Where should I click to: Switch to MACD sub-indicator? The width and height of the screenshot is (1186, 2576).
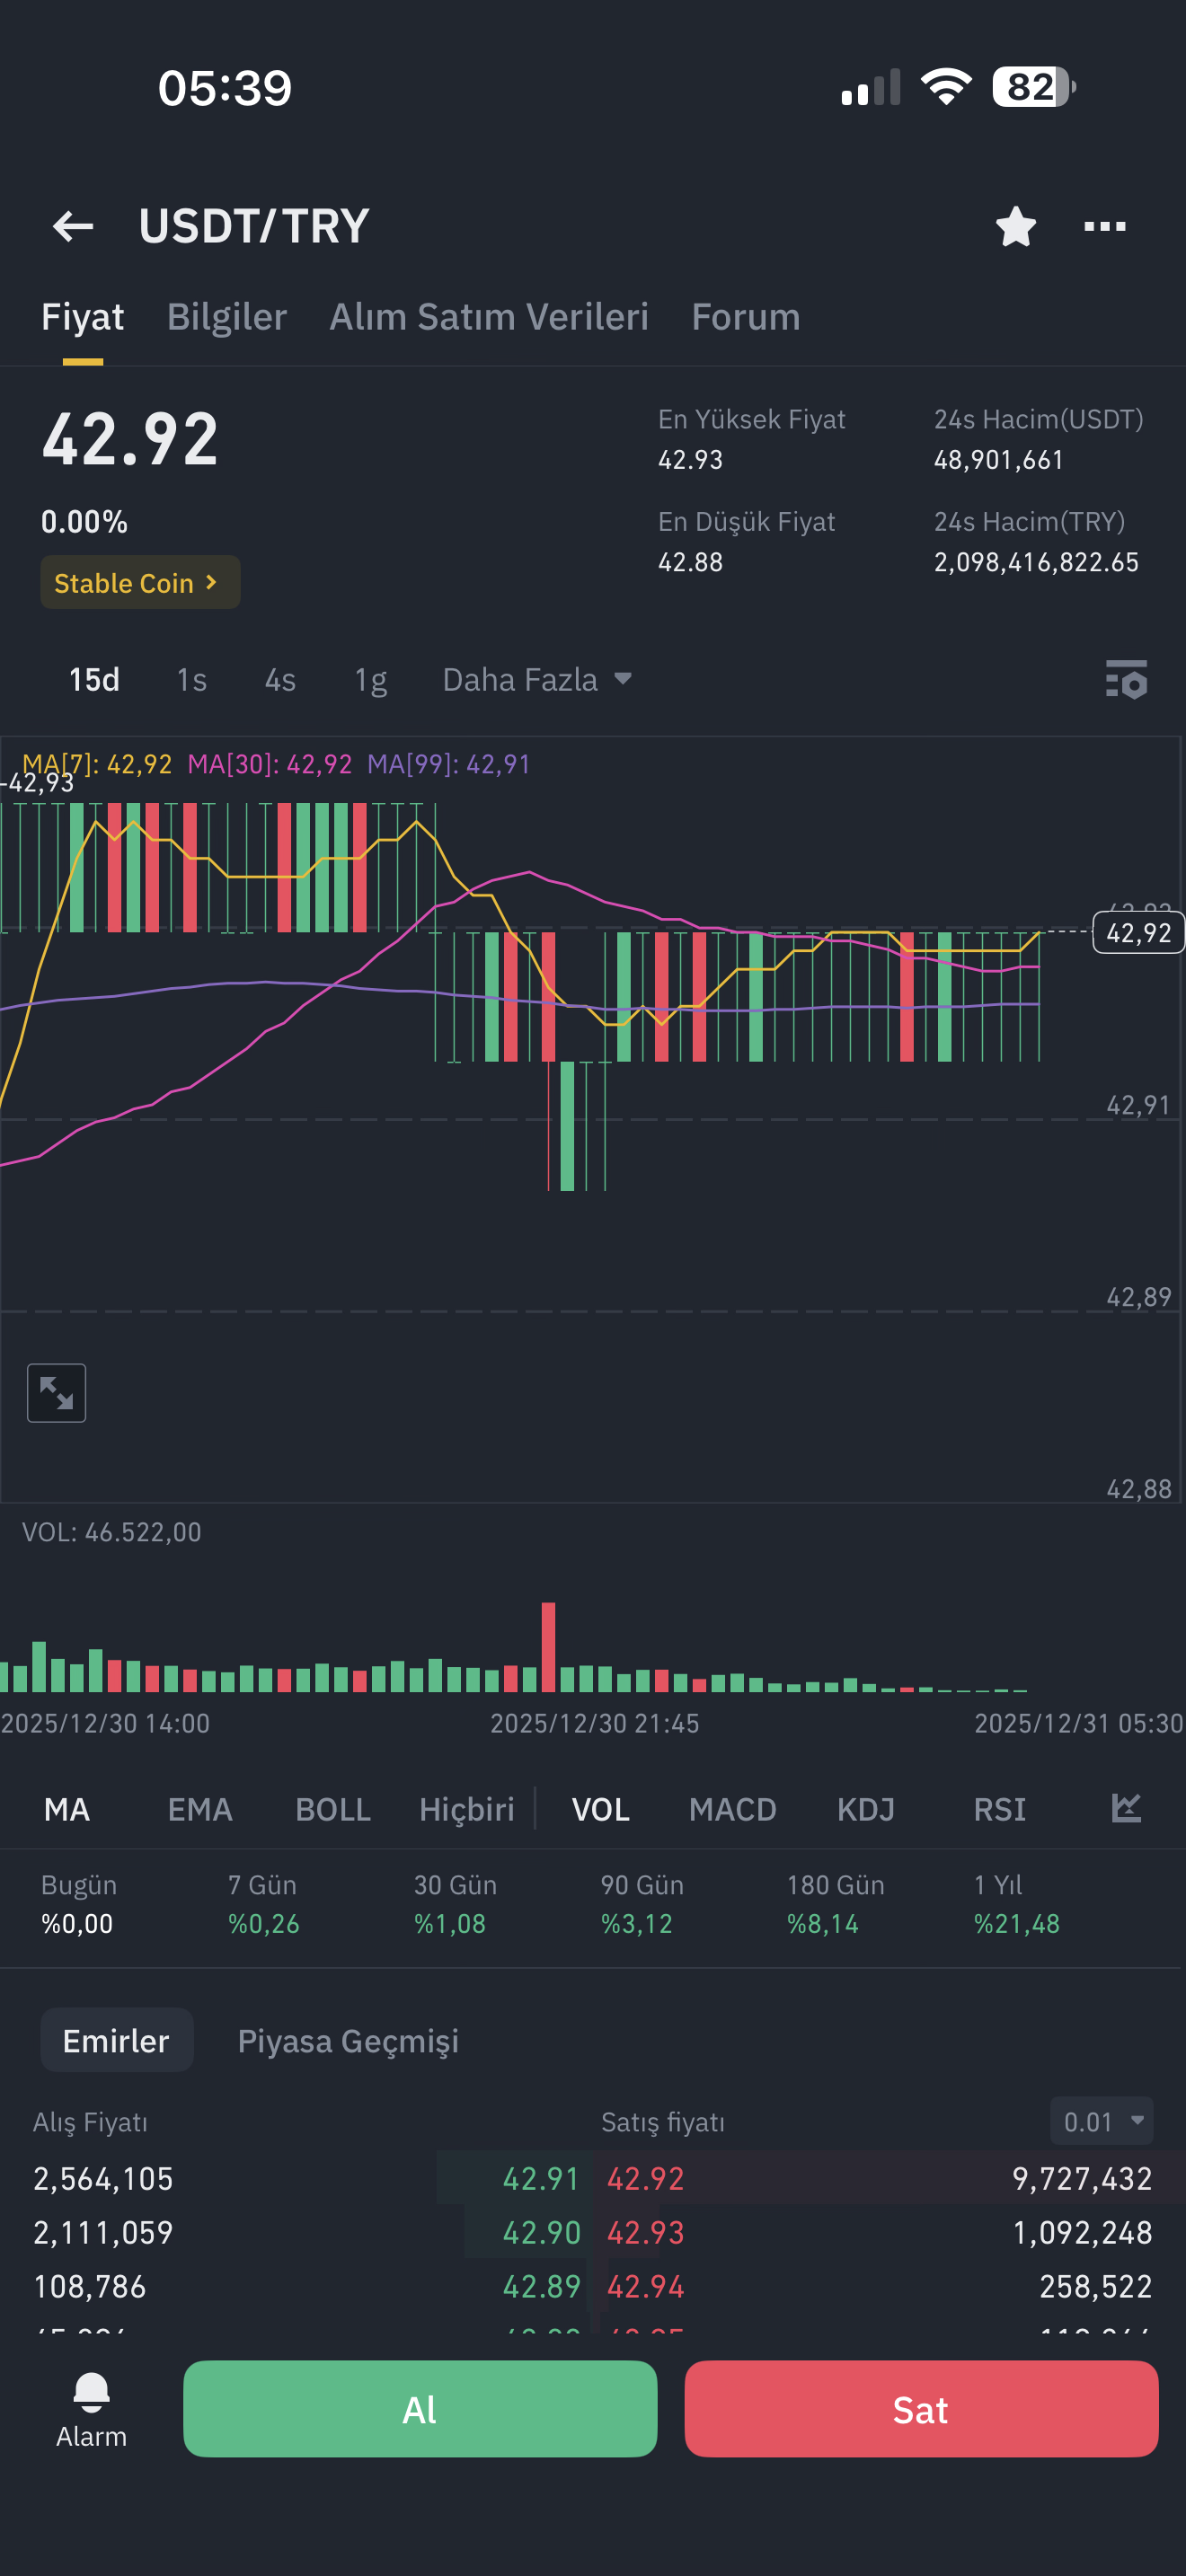tap(733, 1809)
